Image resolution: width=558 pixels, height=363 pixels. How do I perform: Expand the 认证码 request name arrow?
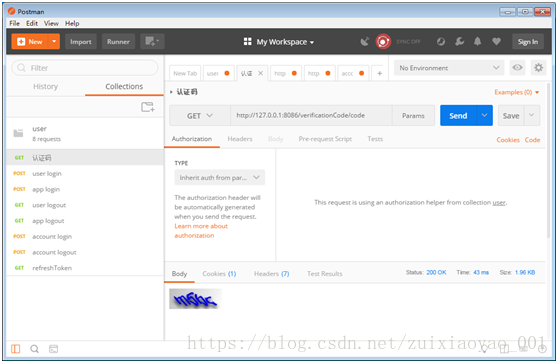171,92
